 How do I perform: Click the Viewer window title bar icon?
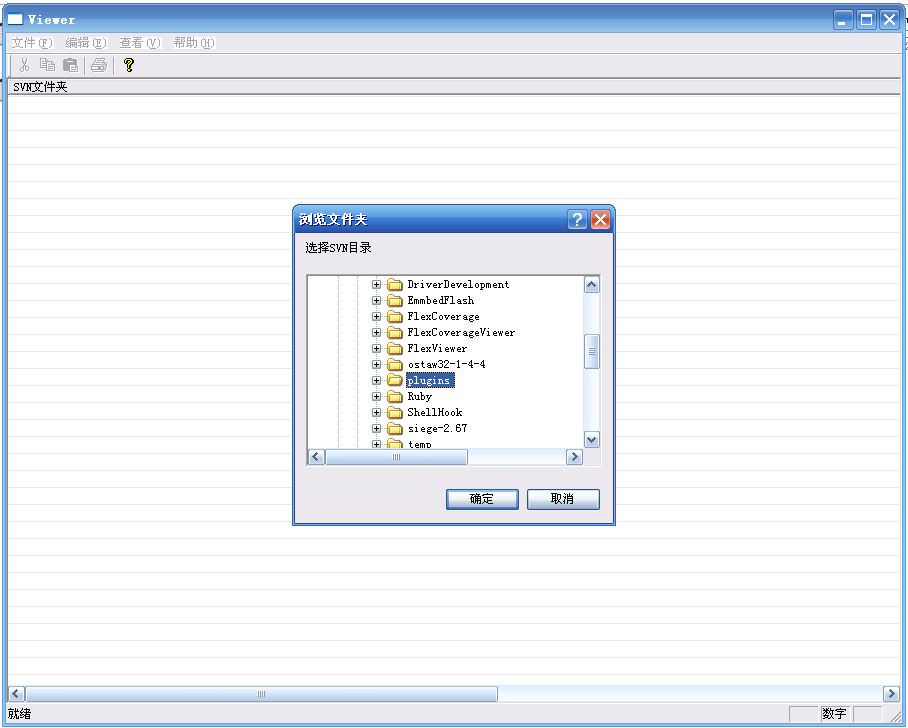pos(14,19)
